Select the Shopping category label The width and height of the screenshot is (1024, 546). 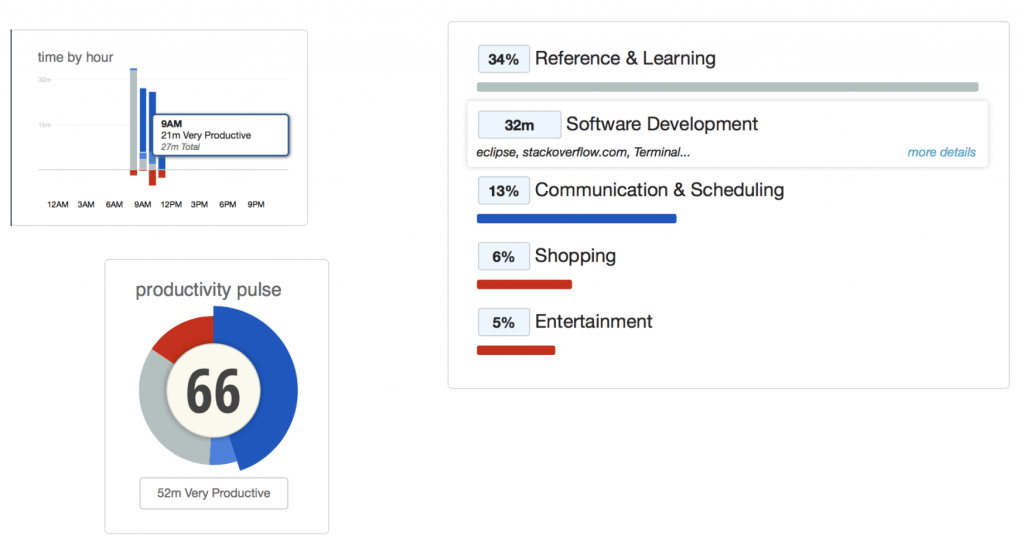575,256
